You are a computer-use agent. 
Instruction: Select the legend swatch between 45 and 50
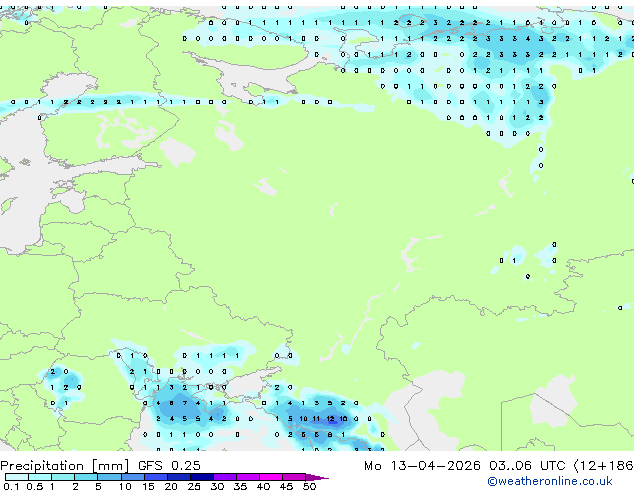click(x=294, y=477)
